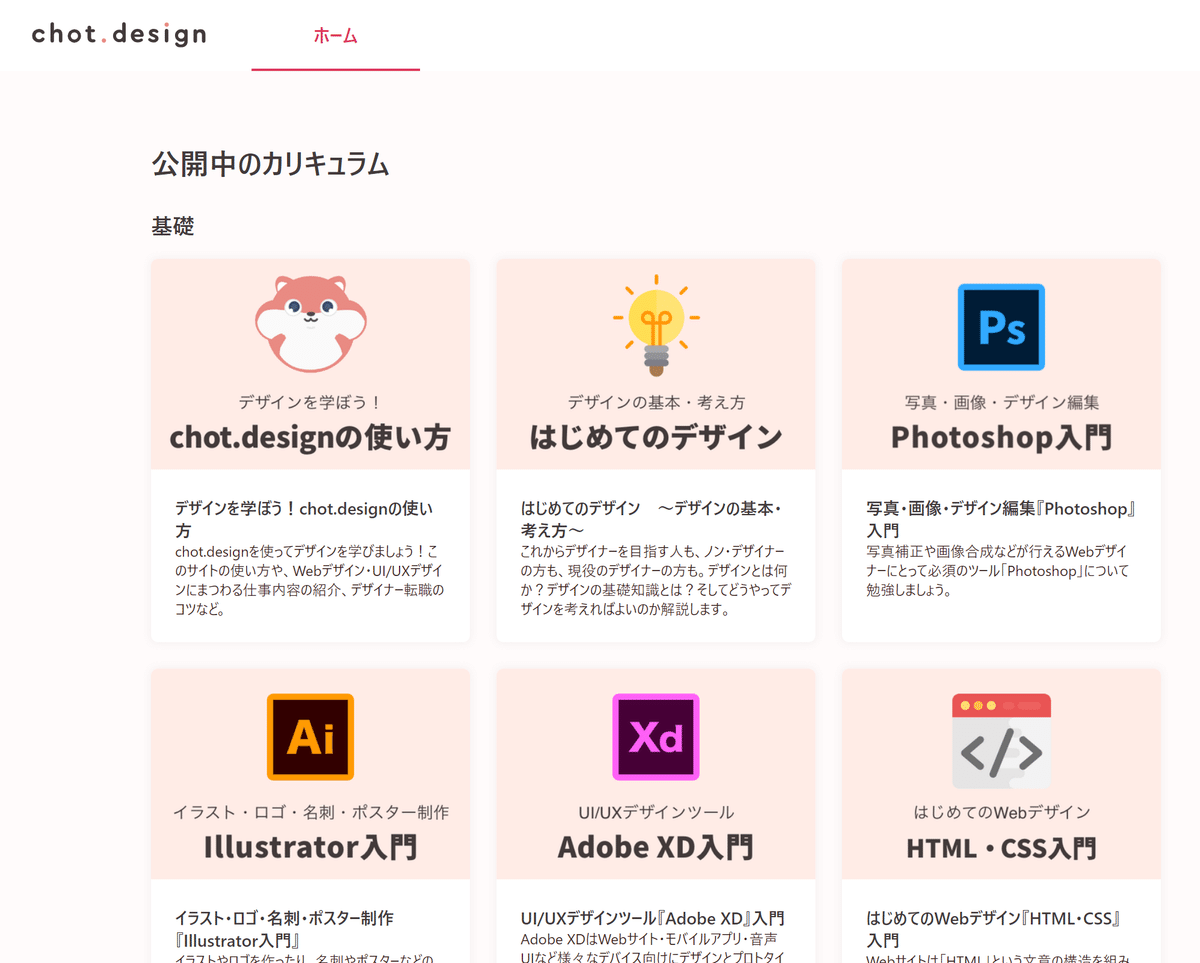
Task: Click the subtitle UI/UXデザインツール
Action: pyautogui.click(x=656, y=812)
